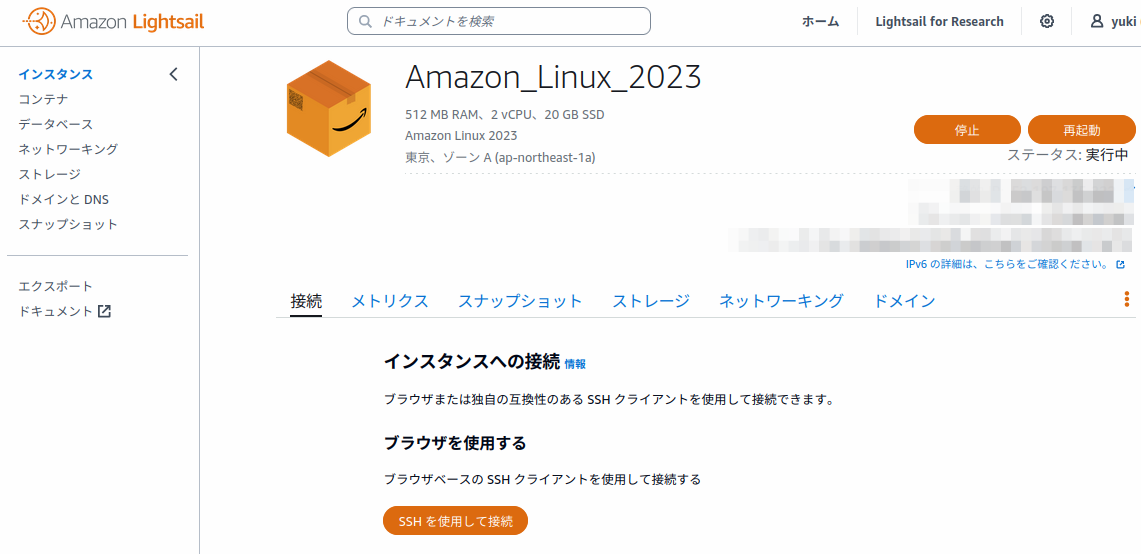Click the IPv6 details external link icon
This screenshot has height=554, width=1141.
(1121, 265)
